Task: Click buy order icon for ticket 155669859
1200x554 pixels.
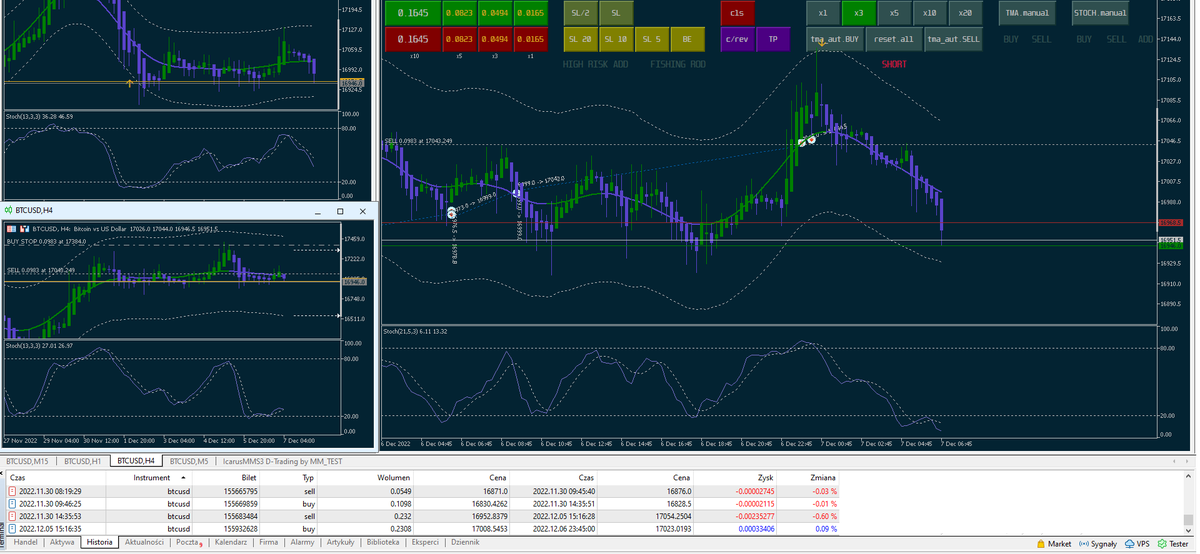Action: 13,504
